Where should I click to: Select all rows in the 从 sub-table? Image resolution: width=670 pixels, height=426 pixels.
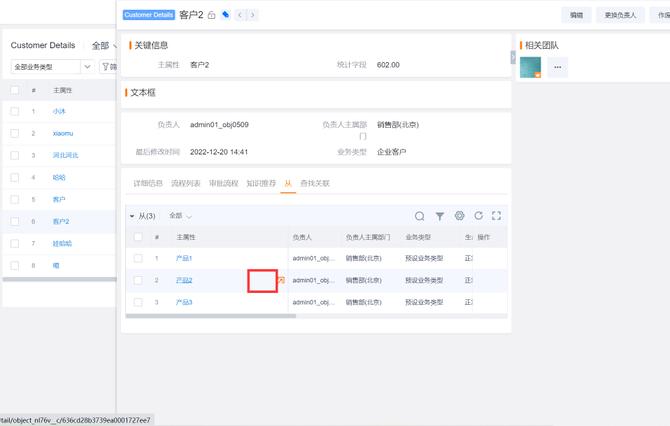click(138, 237)
